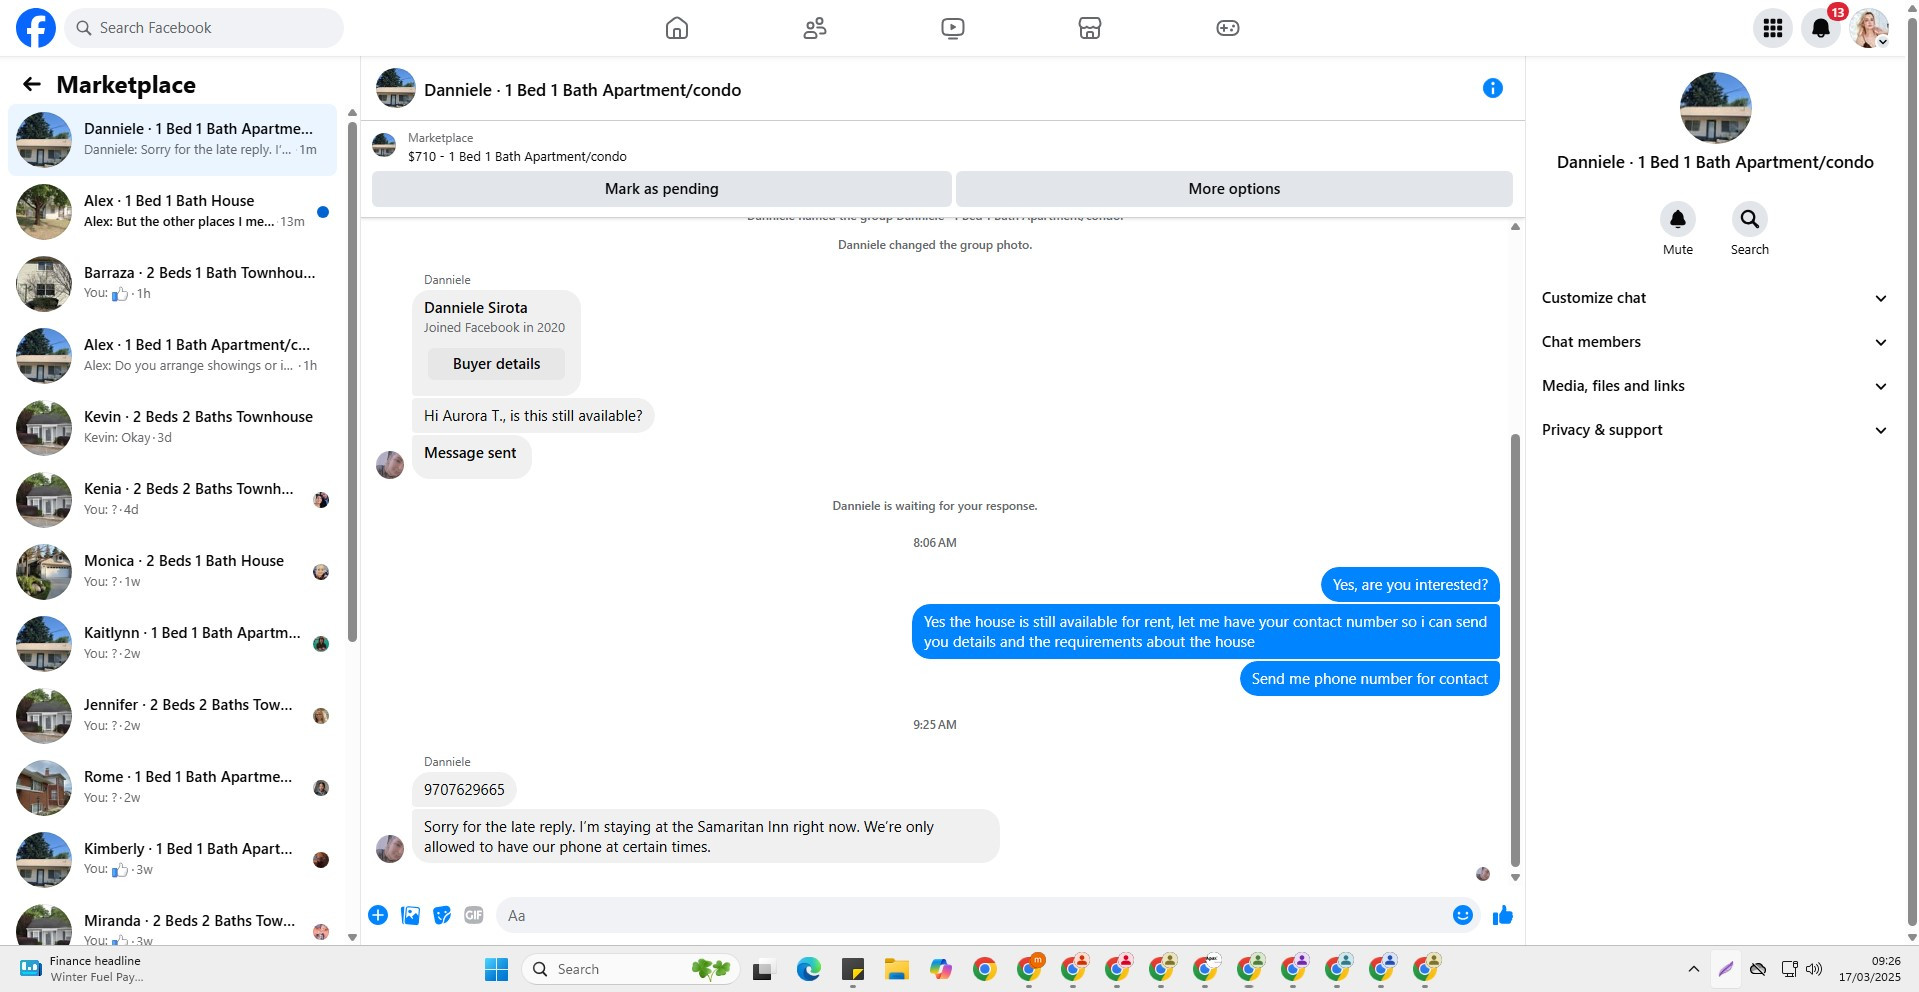Open Kevin 2 Beds 2 Baths Townhouse chat
This screenshot has width=1919, height=992.
click(172, 428)
